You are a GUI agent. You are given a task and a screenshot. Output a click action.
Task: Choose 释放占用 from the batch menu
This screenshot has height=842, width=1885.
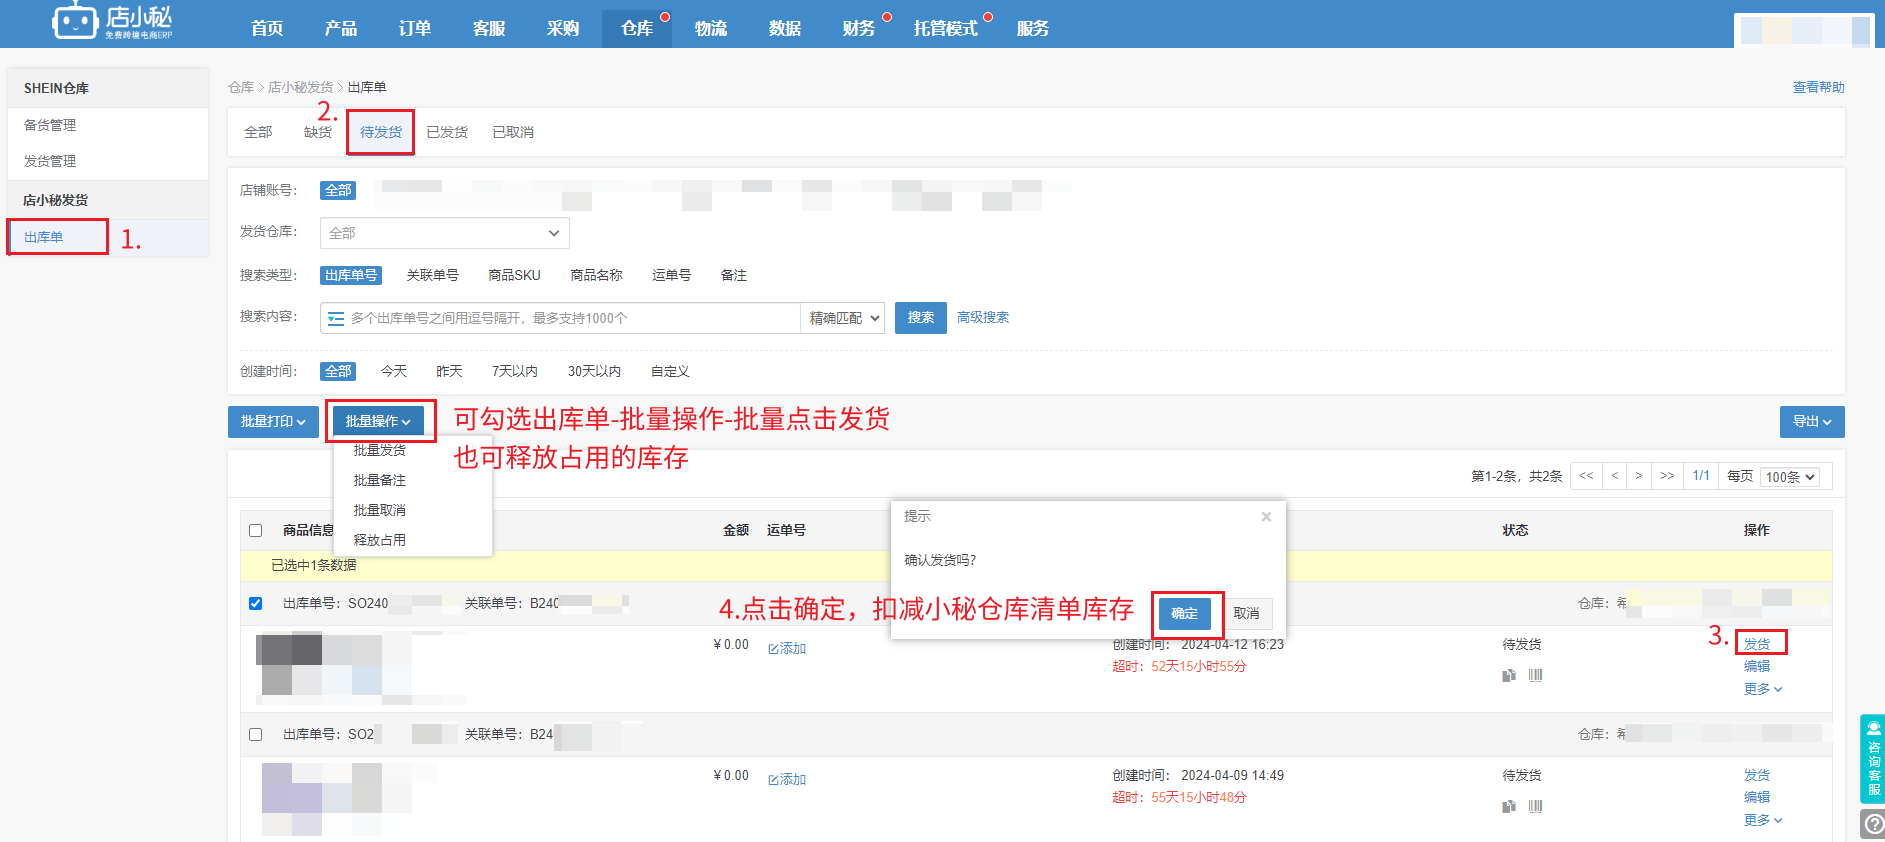point(380,540)
